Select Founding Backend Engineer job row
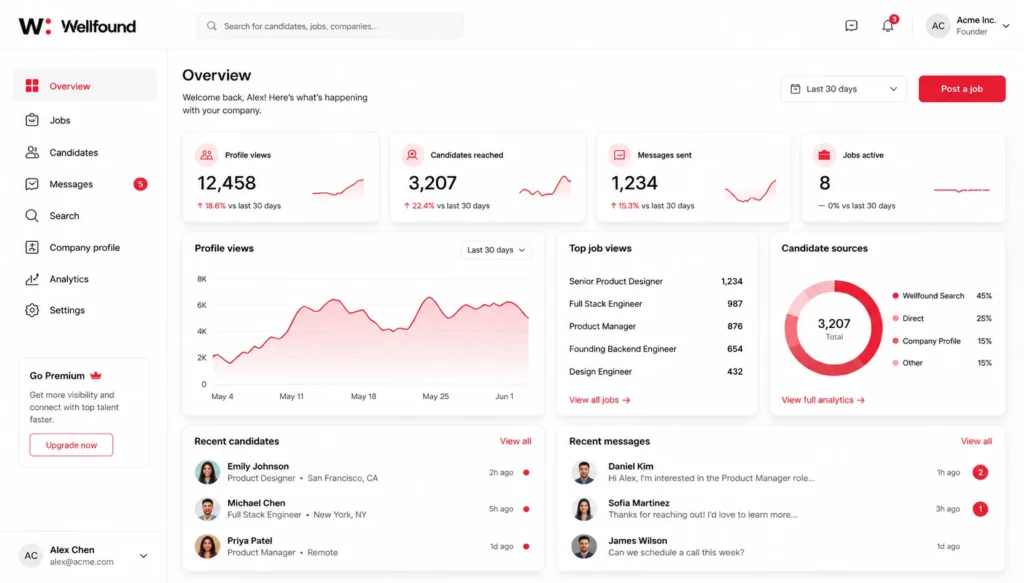The width and height of the screenshot is (1024, 583). (656, 349)
